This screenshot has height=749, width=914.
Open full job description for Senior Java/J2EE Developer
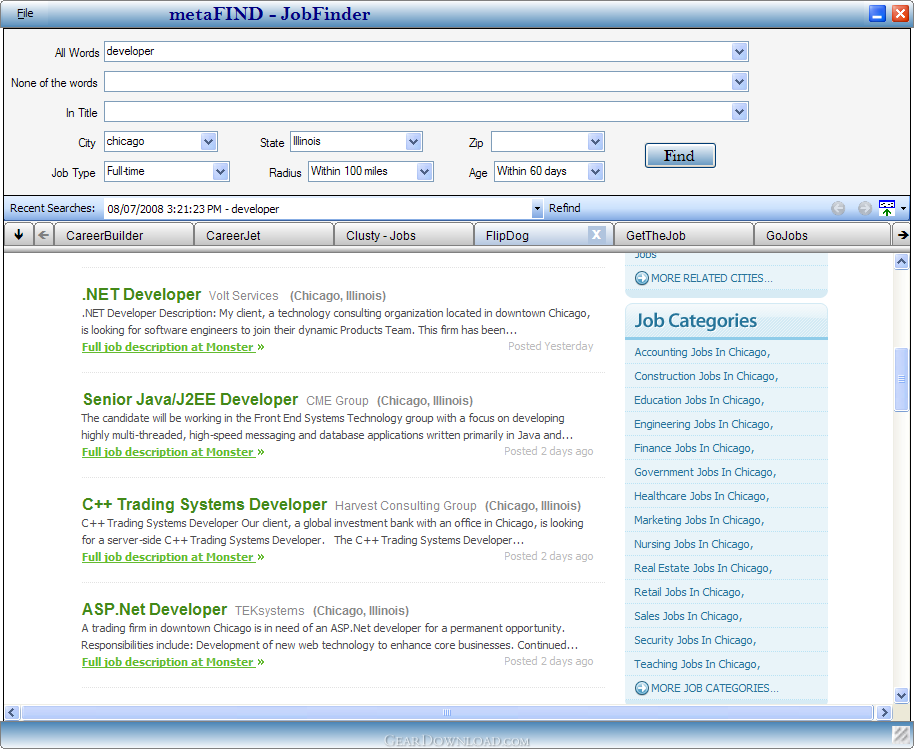[x=173, y=452]
